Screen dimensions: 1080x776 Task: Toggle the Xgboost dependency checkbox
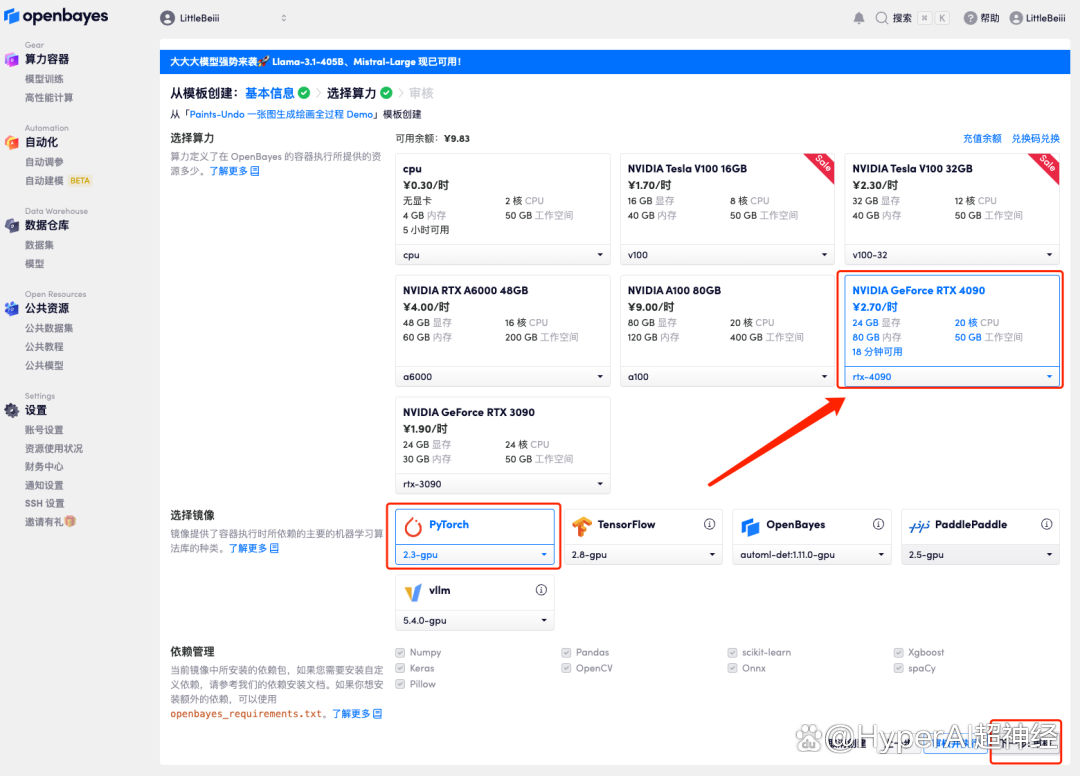[899, 652]
